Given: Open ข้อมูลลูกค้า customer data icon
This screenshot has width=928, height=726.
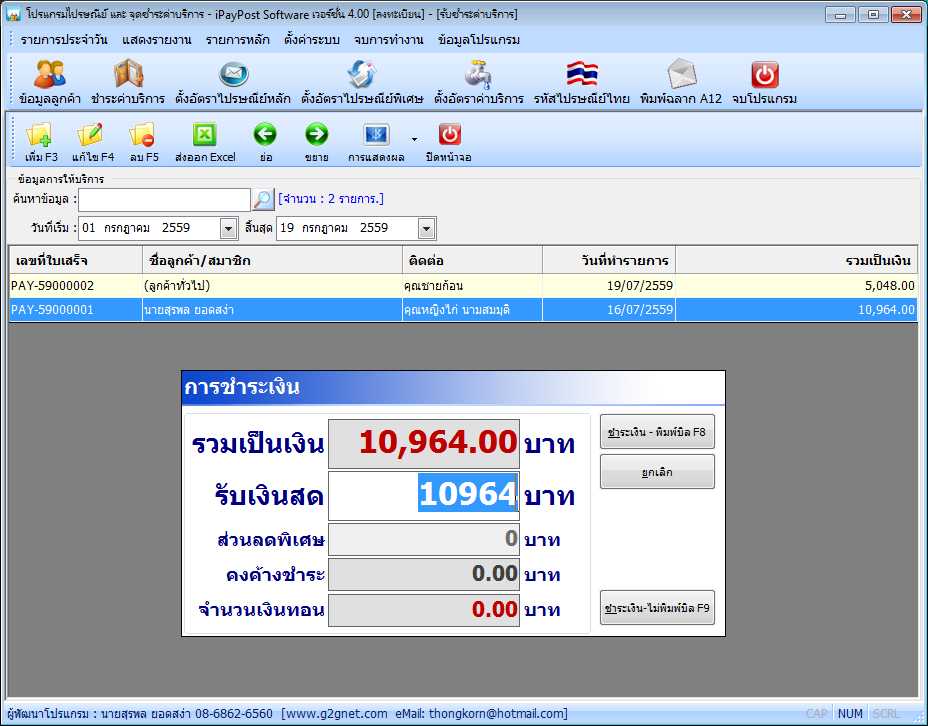Looking at the screenshot, I should tap(50, 75).
